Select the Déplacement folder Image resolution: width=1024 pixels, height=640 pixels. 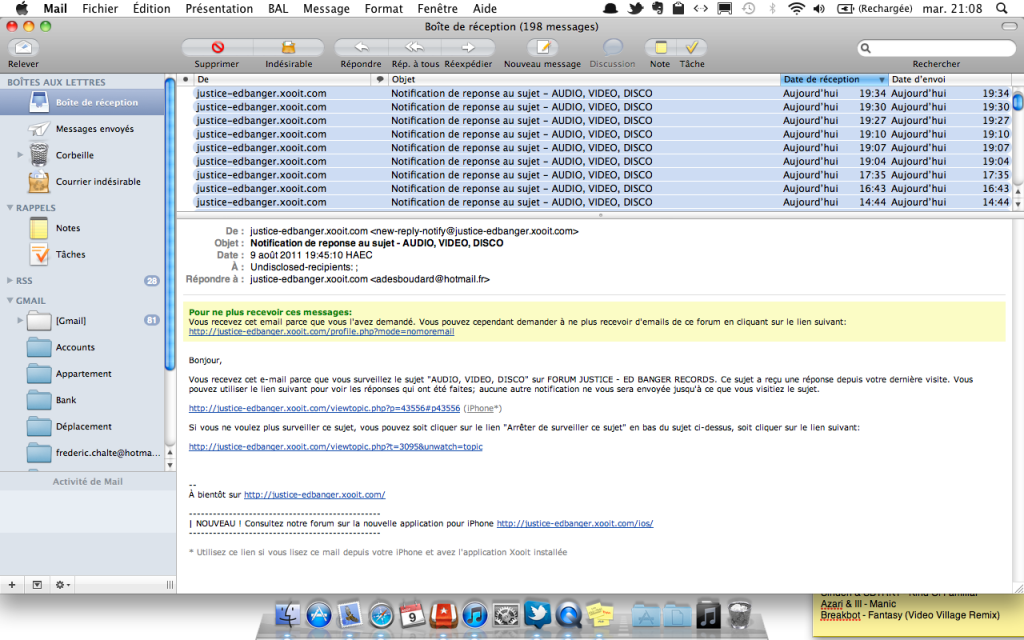82,426
